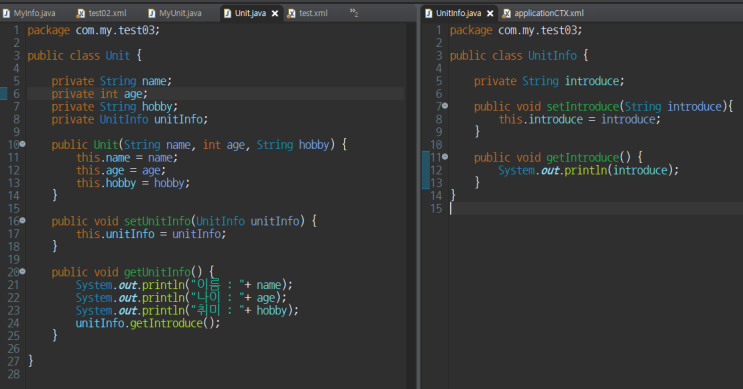Click 'this.introduce = introduce;' statement
This screenshot has width=743, height=389.
(580, 119)
